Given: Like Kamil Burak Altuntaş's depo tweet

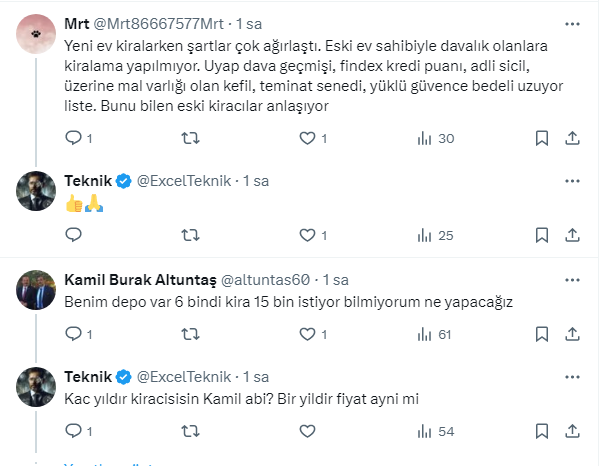Looking at the screenshot, I should tap(307, 334).
